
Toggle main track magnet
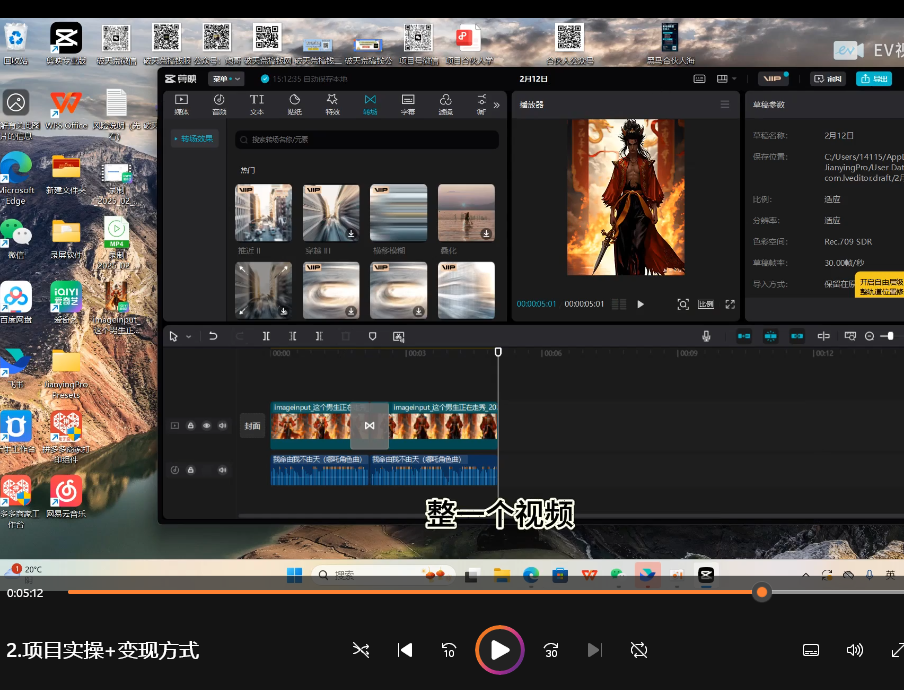[x=744, y=336]
